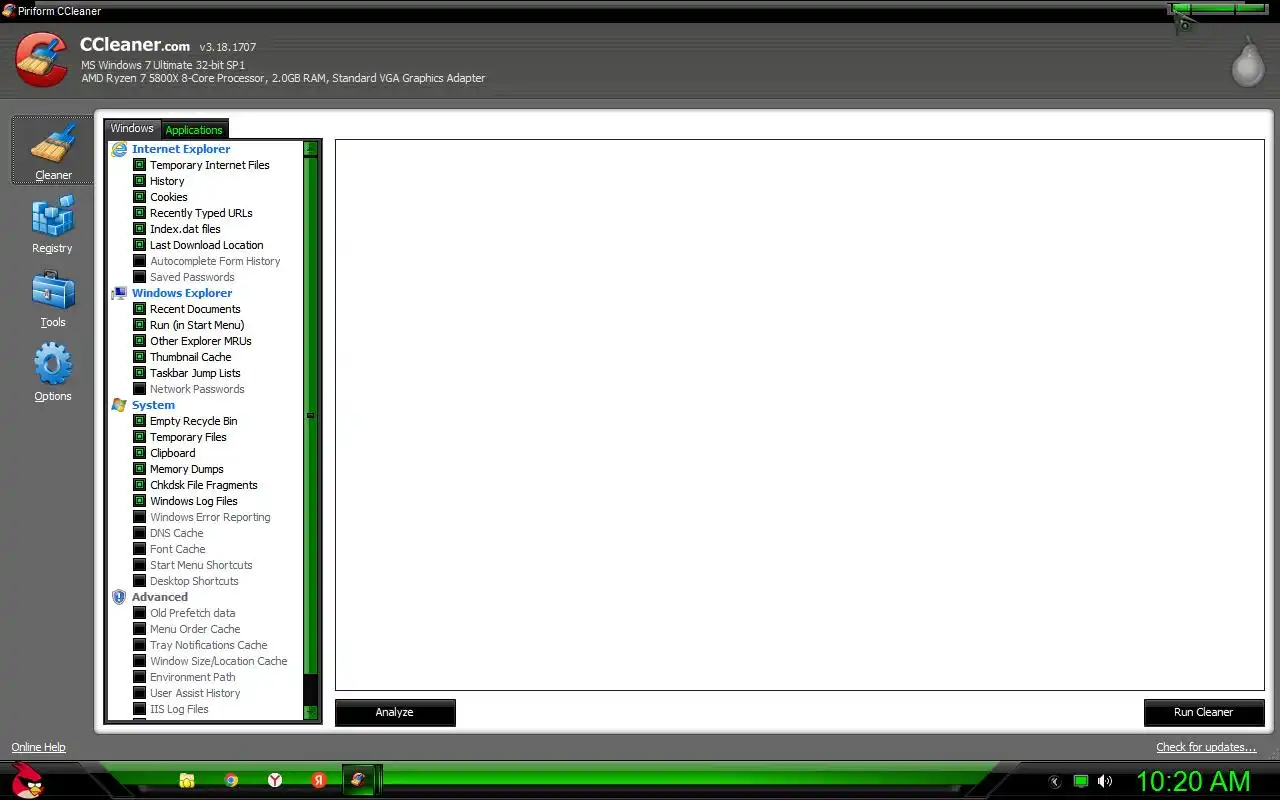Image resolution: width=1280 pixels, height=800 pixels.
Task: Launch Yandex Browser from taskbar
Action: pos(274,780)
